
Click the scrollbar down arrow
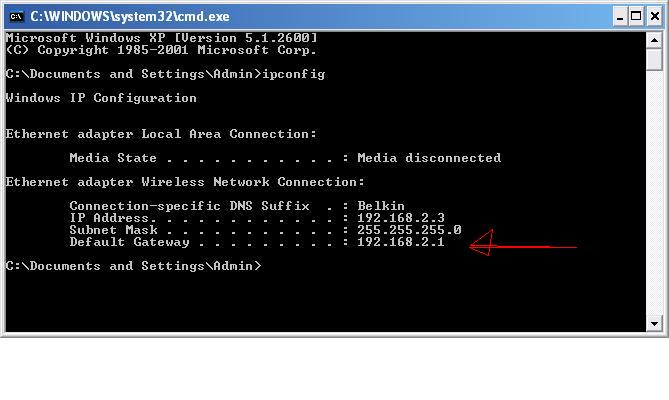pyautogui.click(x=654, y=323)
